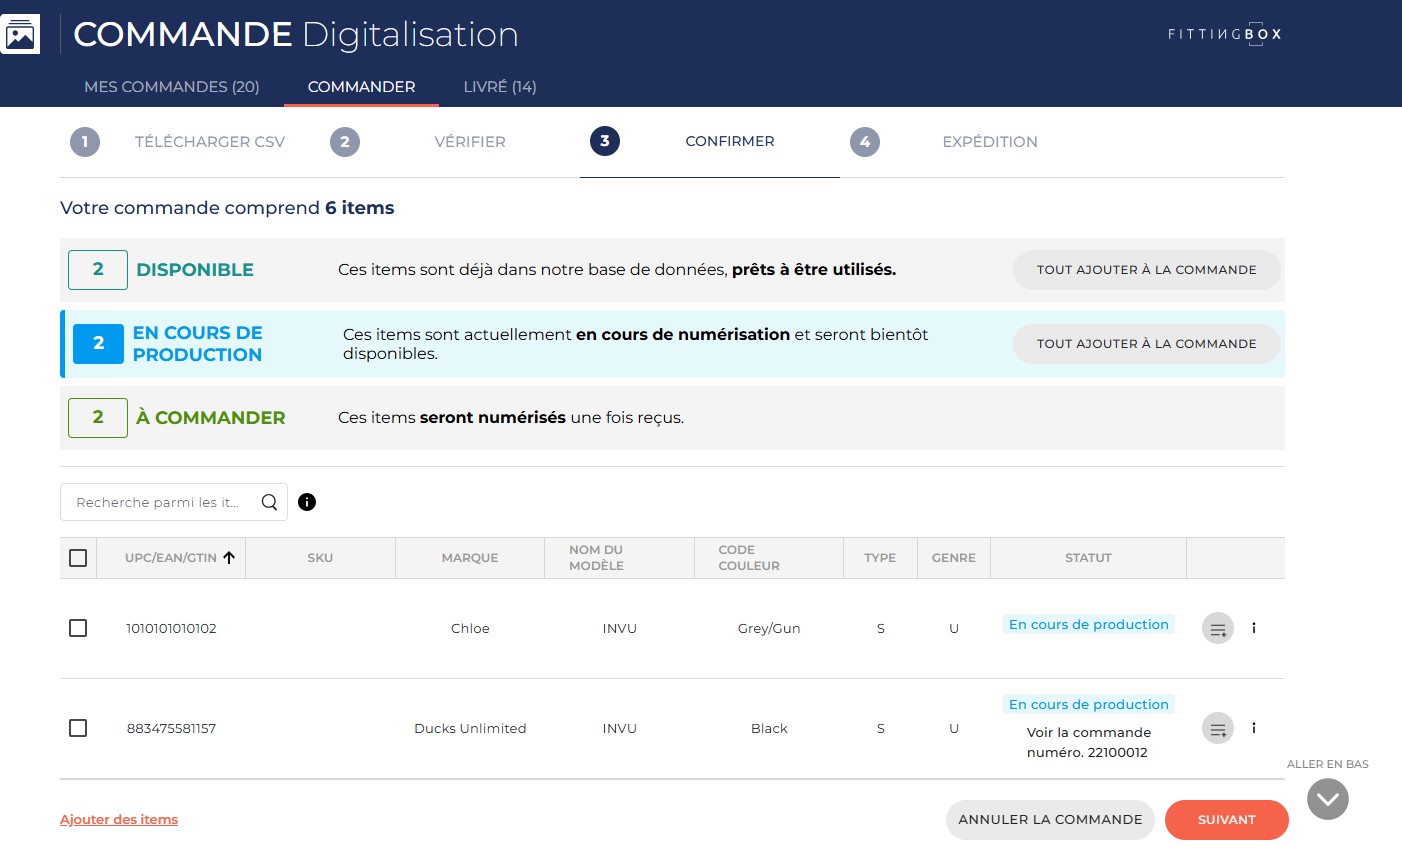This screenshot has width=1402, height=852.
Task: Click the image gallery logo icon
Action: [20, 35]
